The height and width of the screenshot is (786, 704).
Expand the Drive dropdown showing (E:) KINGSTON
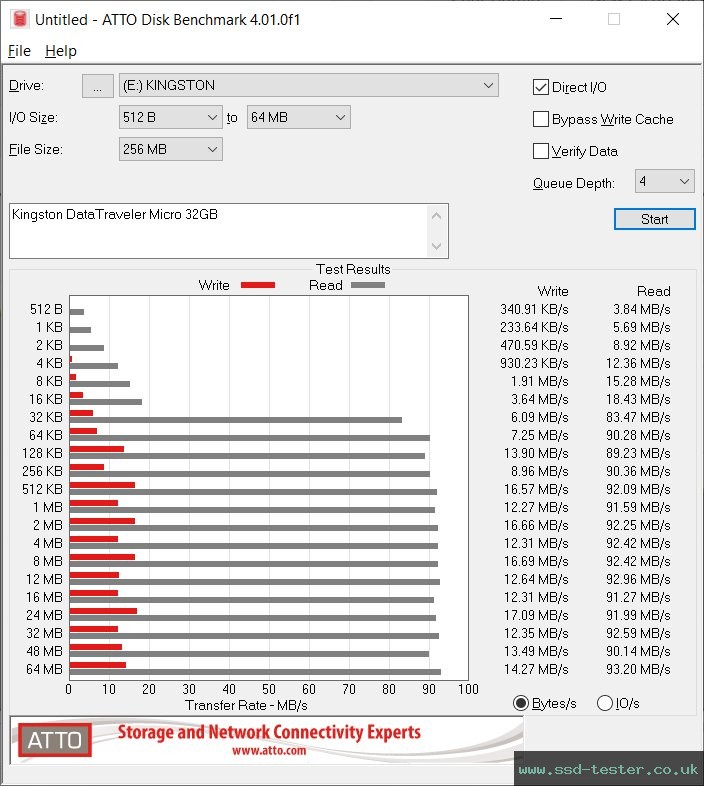click(x=308, y=86)
